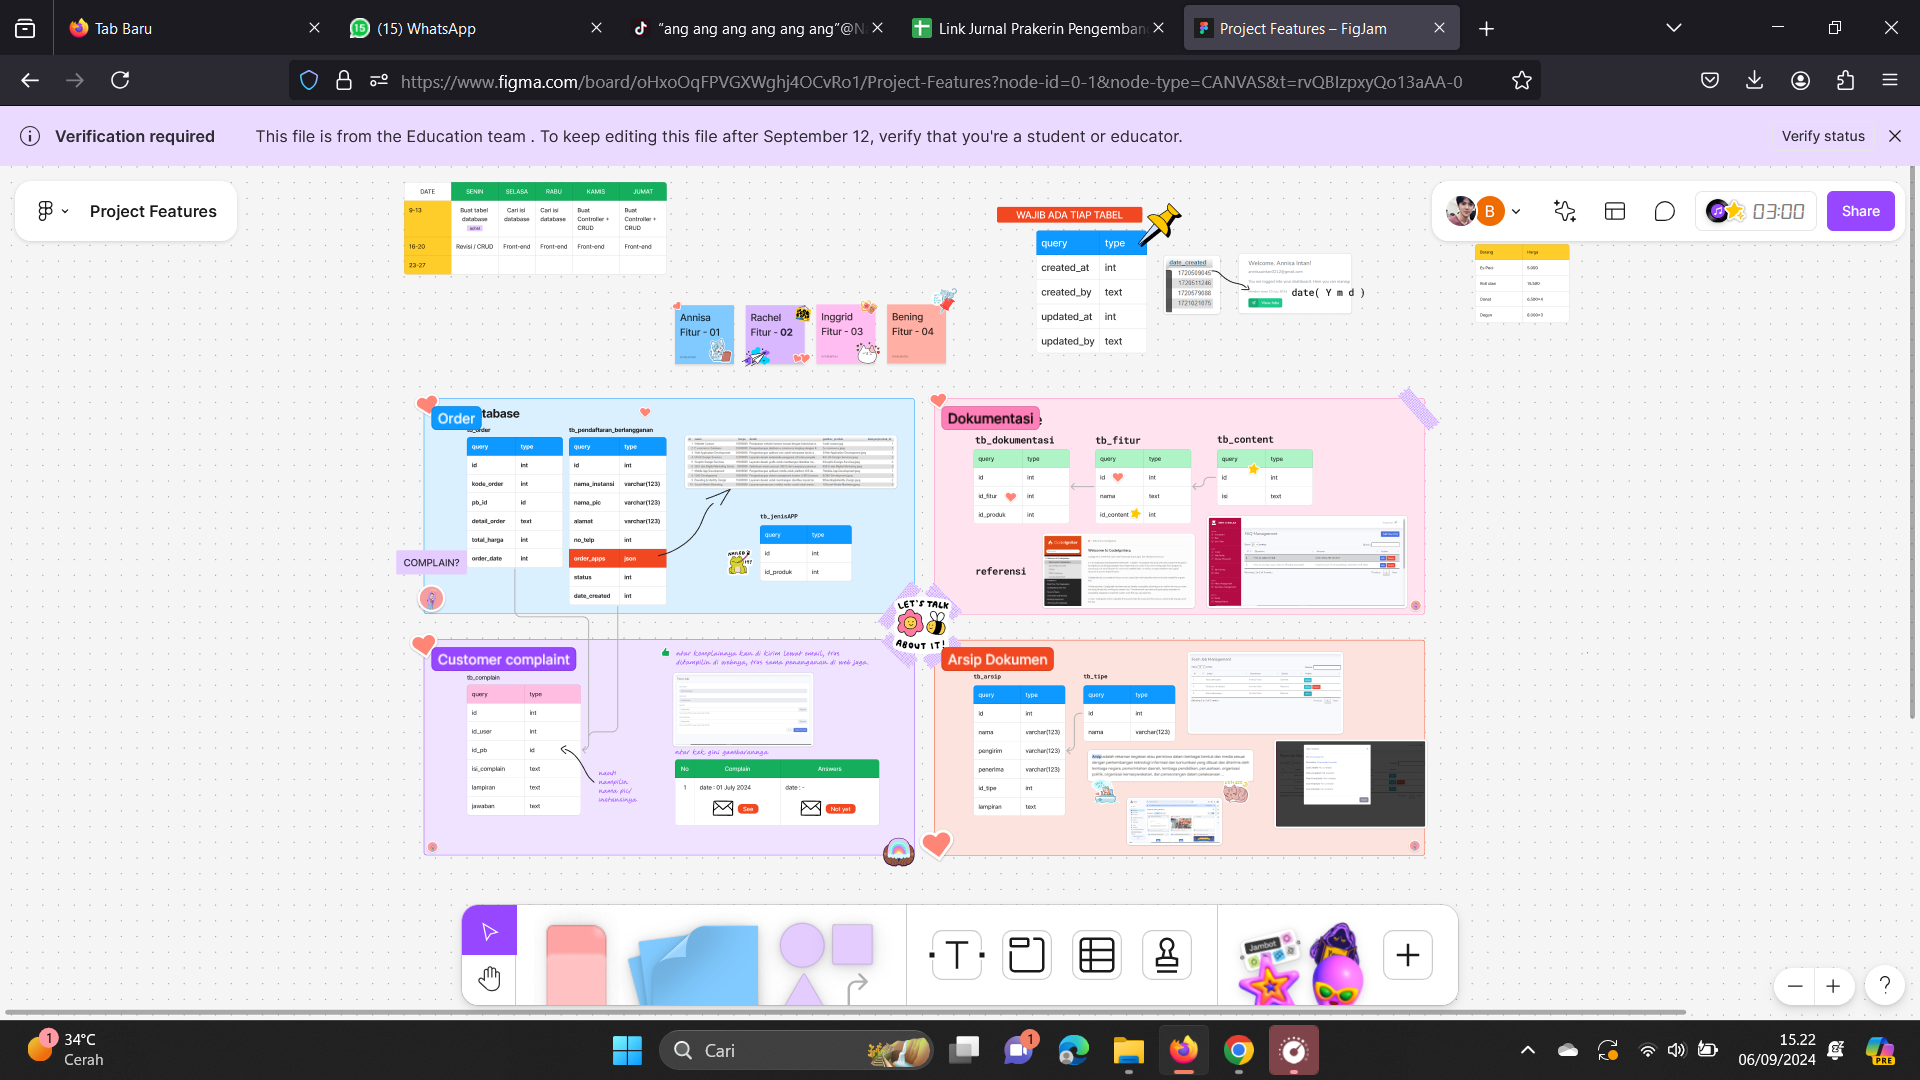
Task: Select the Section tool icon
Action: pos(1026,955)
